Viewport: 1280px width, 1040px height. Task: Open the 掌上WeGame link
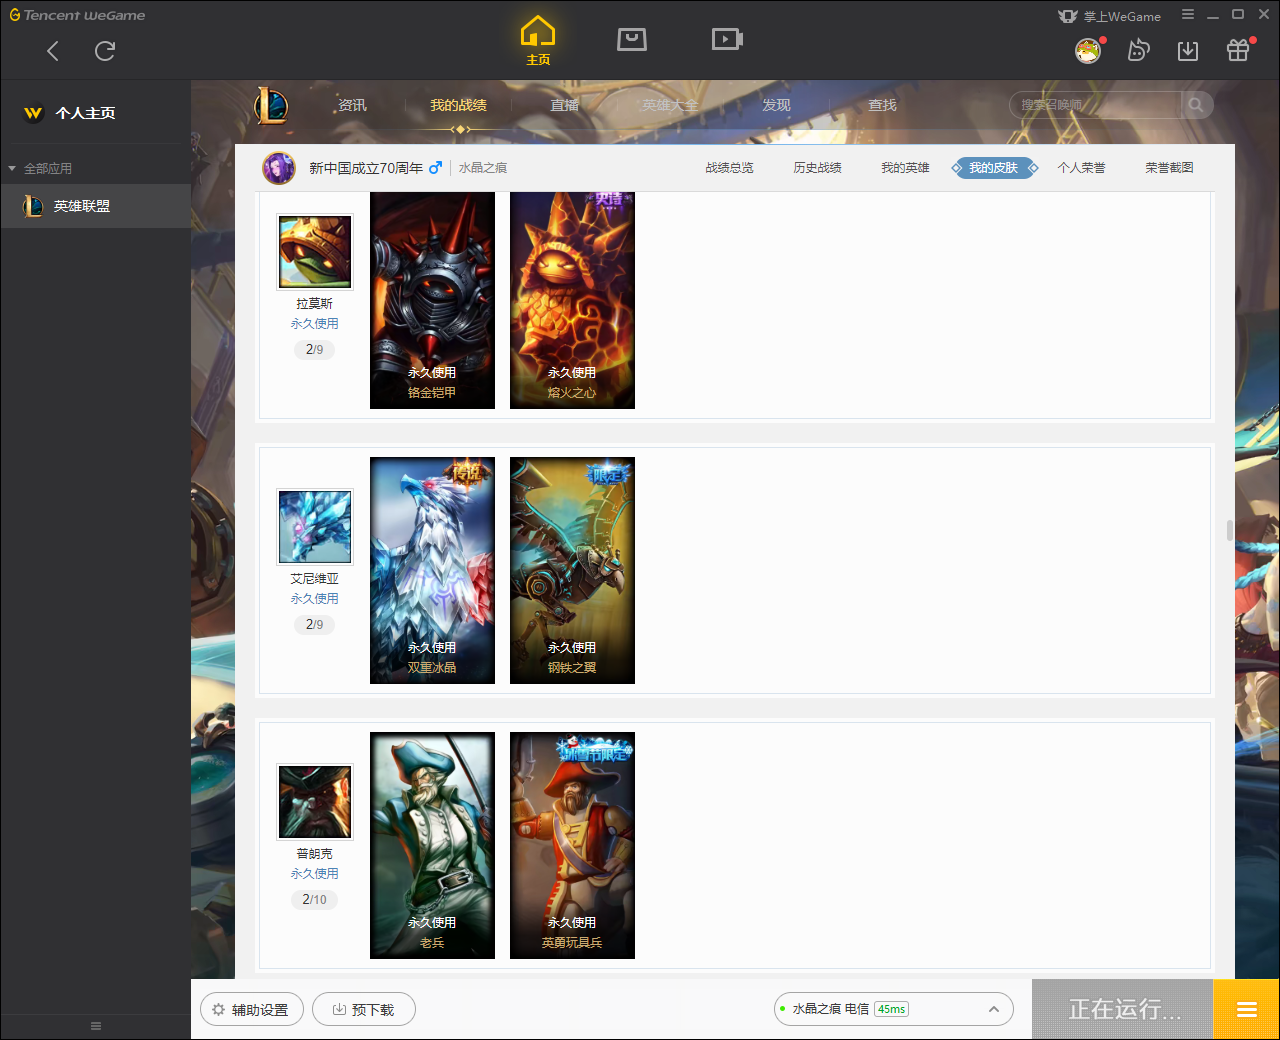point(1110,16)
